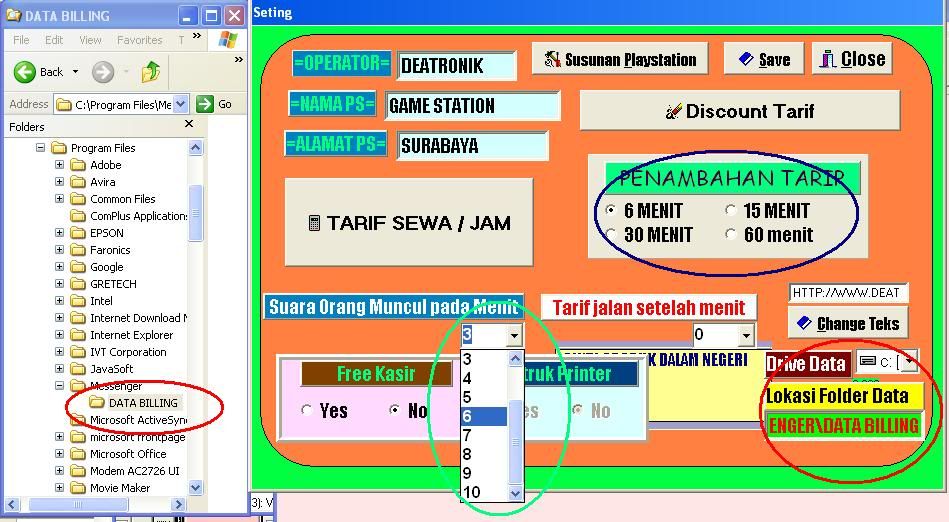949x522 pixels.
Task: Click the Back arrow icon in Explorer
Action: coord(26,72)
